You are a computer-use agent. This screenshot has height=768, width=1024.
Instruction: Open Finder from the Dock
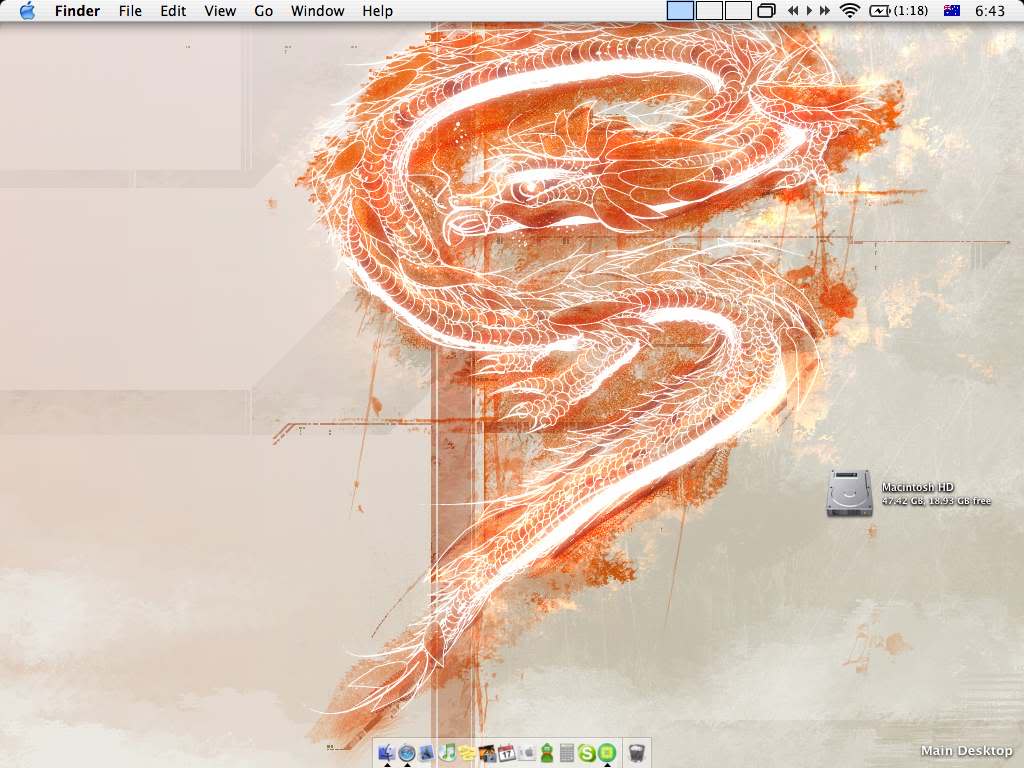(387, 753)
